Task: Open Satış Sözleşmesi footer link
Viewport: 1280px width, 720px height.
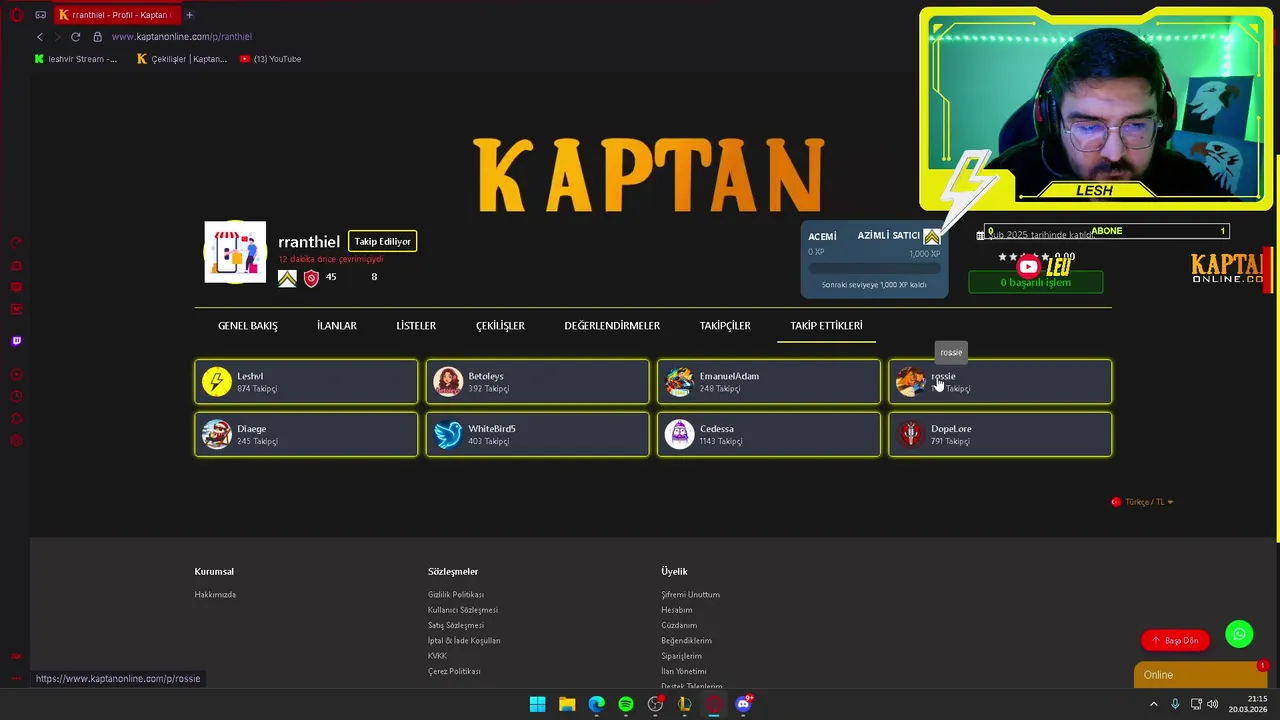Action: coord(456,625)
